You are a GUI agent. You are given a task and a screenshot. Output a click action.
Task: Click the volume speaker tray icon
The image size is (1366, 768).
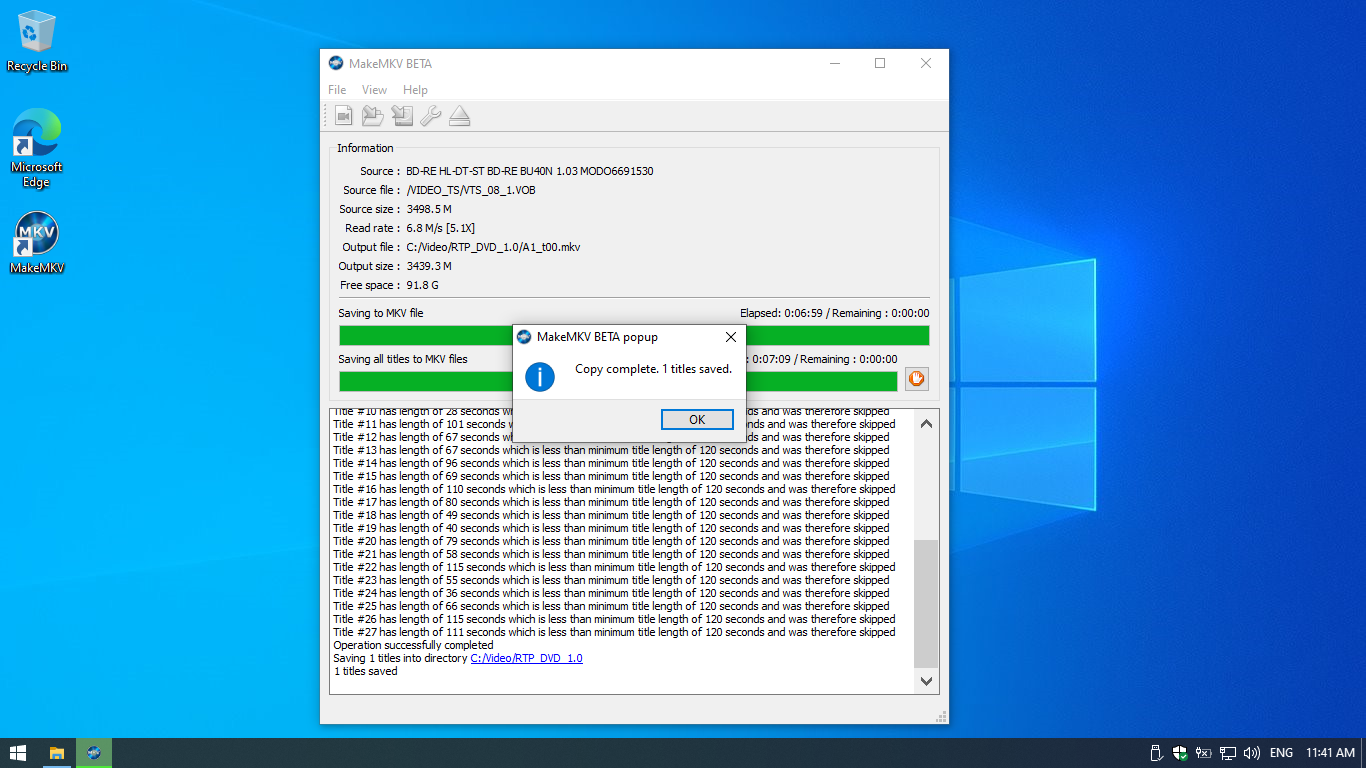click(1252, 753)
